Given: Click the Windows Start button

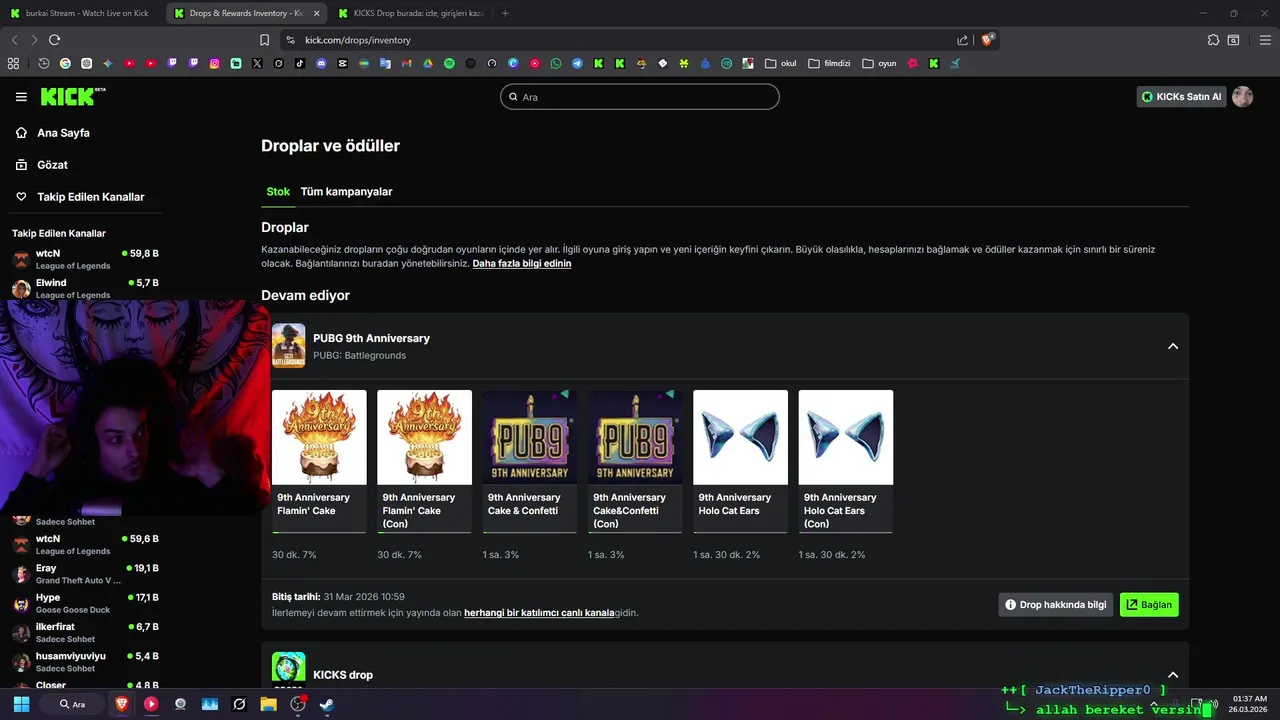Looking at the screenshot, I should 21,704.
